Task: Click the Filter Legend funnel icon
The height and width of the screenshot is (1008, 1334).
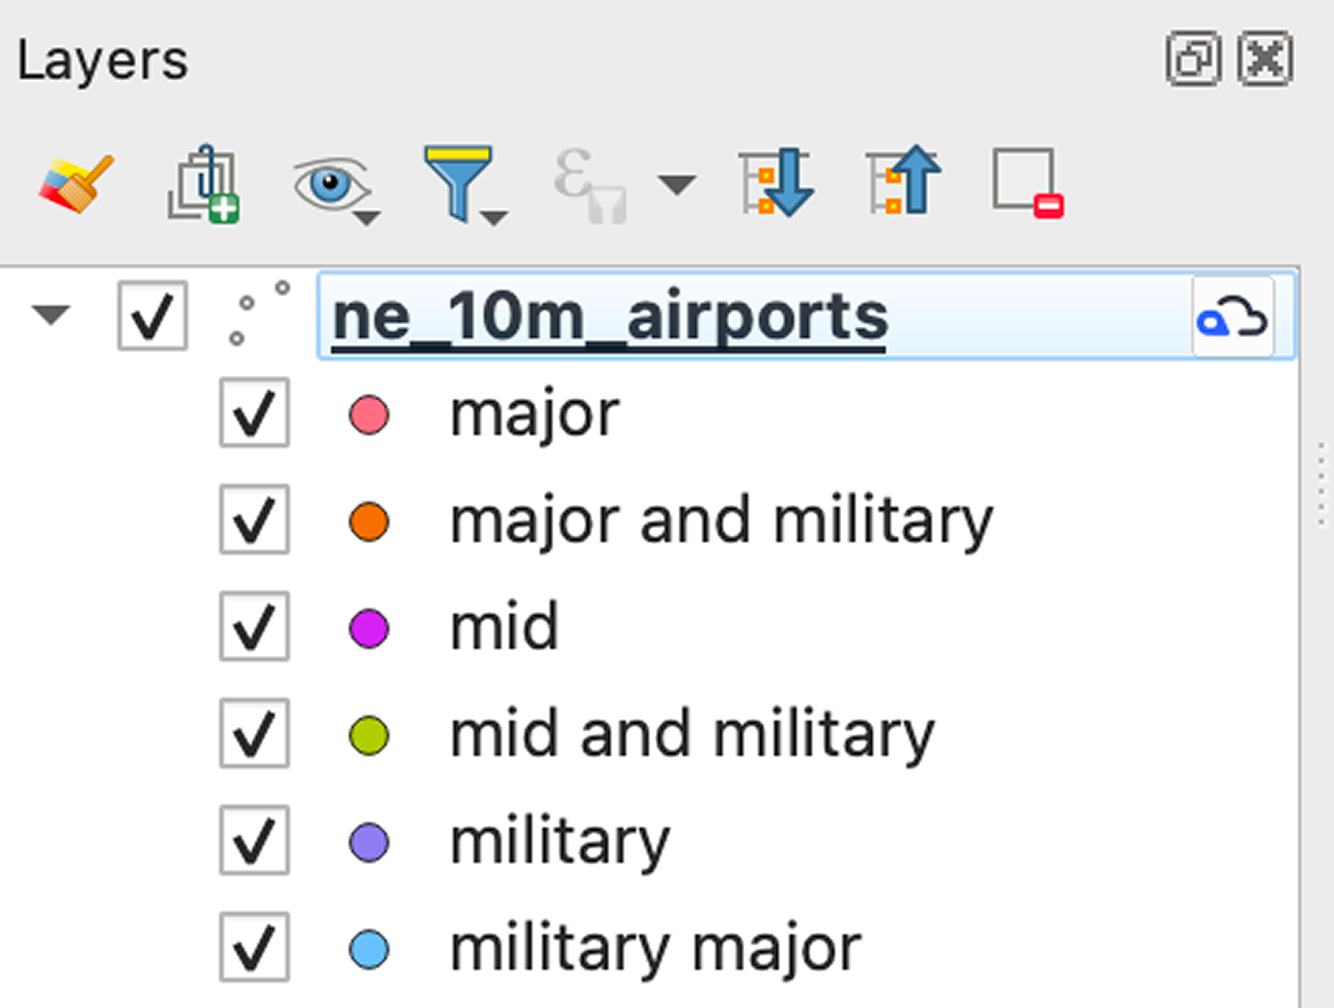Action: (460, 184)
